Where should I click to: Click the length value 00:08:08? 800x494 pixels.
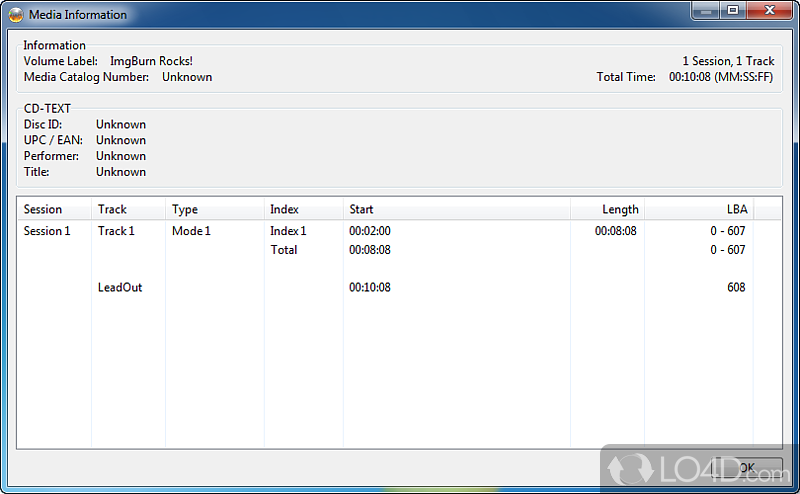coord(616,231)
